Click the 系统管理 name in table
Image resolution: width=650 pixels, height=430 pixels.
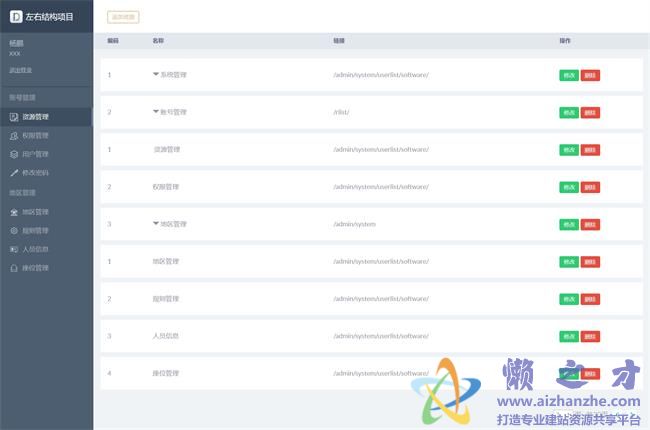pyautogui.click(x=174, y=75)
